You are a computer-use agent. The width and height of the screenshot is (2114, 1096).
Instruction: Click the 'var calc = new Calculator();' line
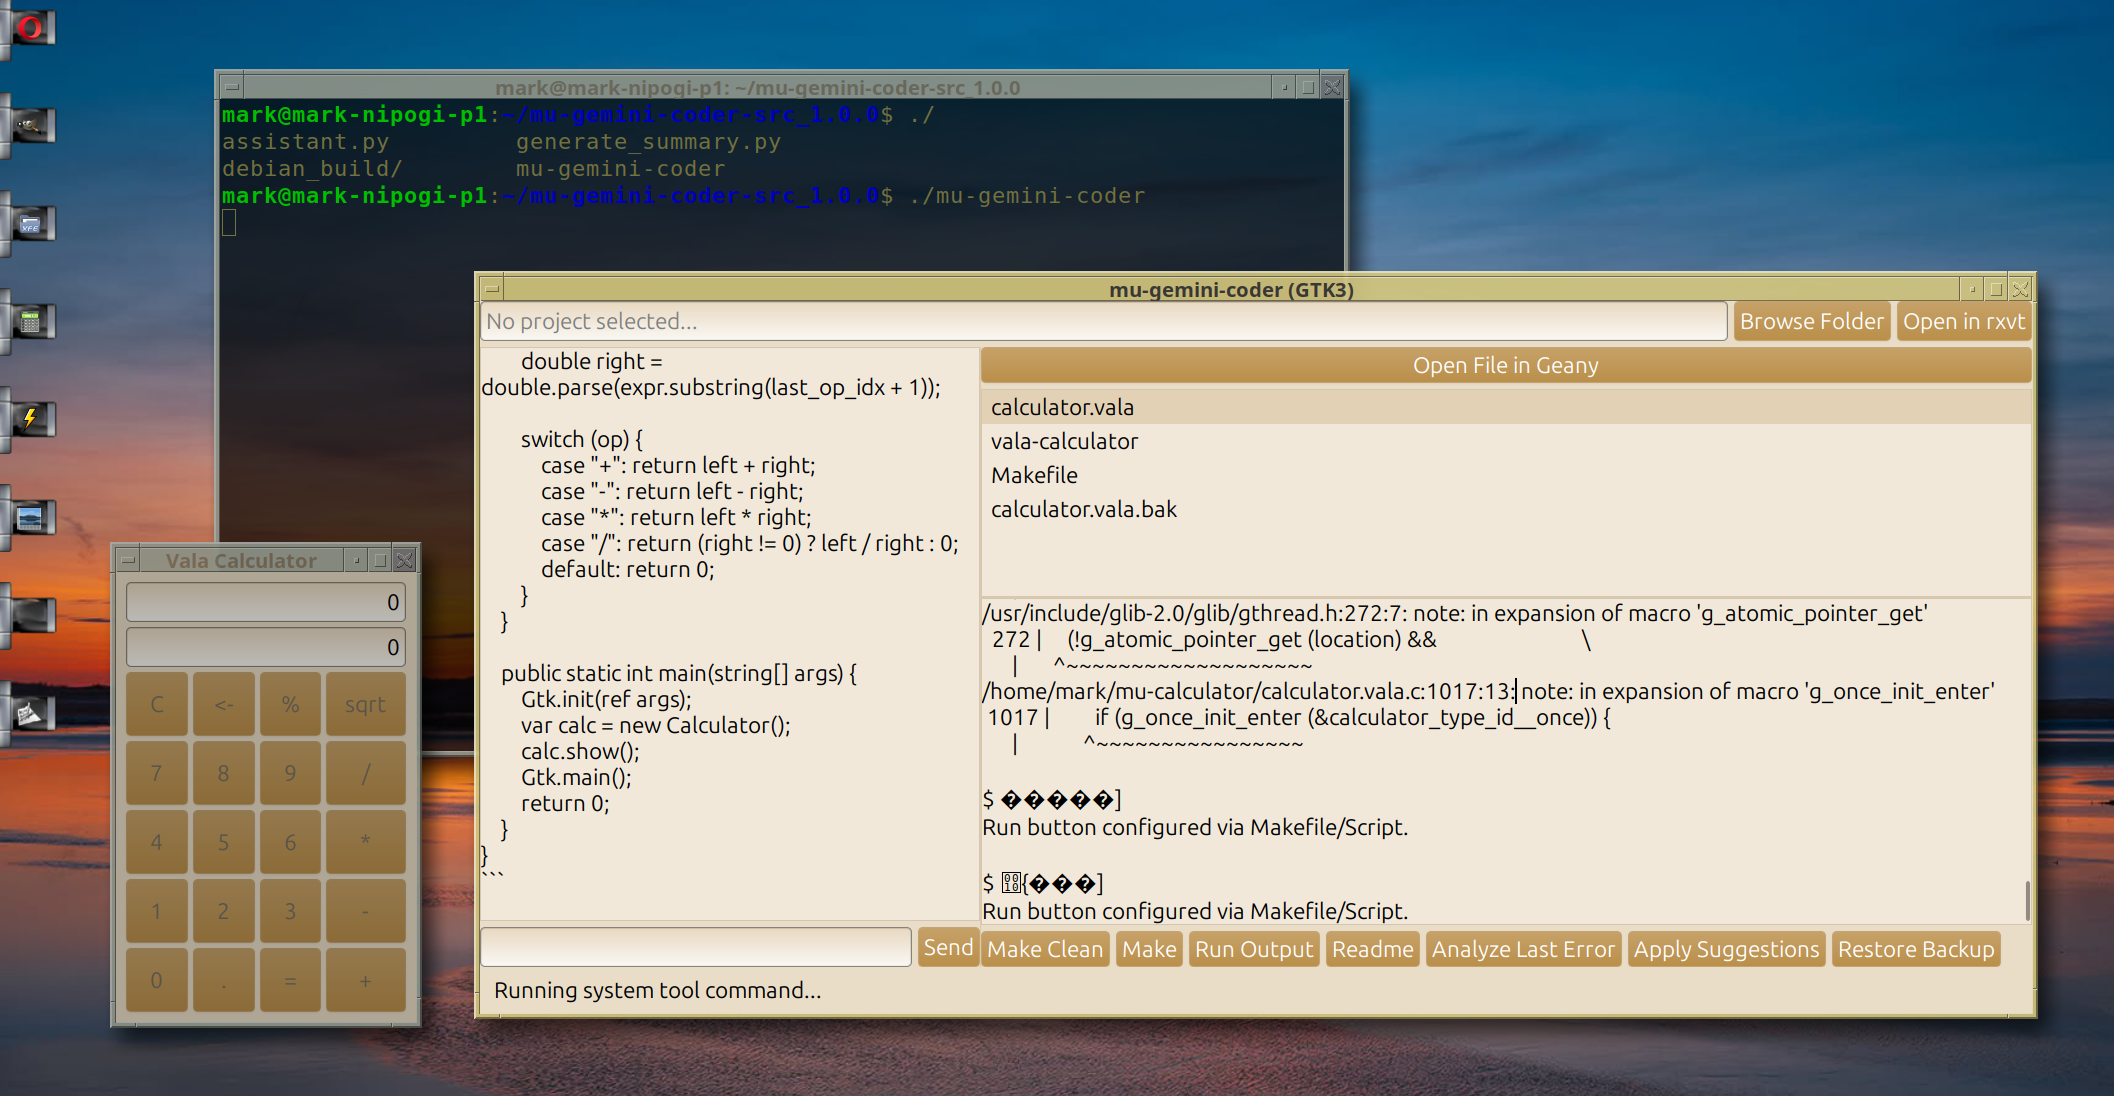pos(655,725)
